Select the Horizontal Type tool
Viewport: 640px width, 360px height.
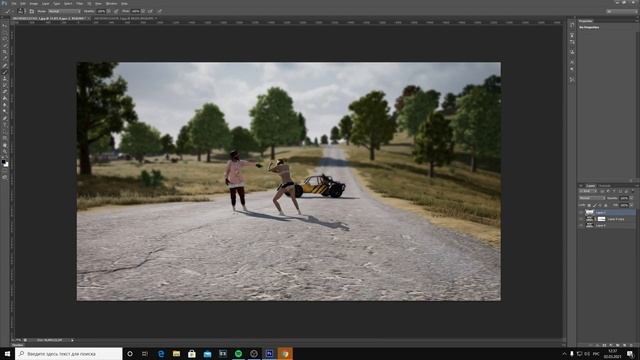click(5, 125)
